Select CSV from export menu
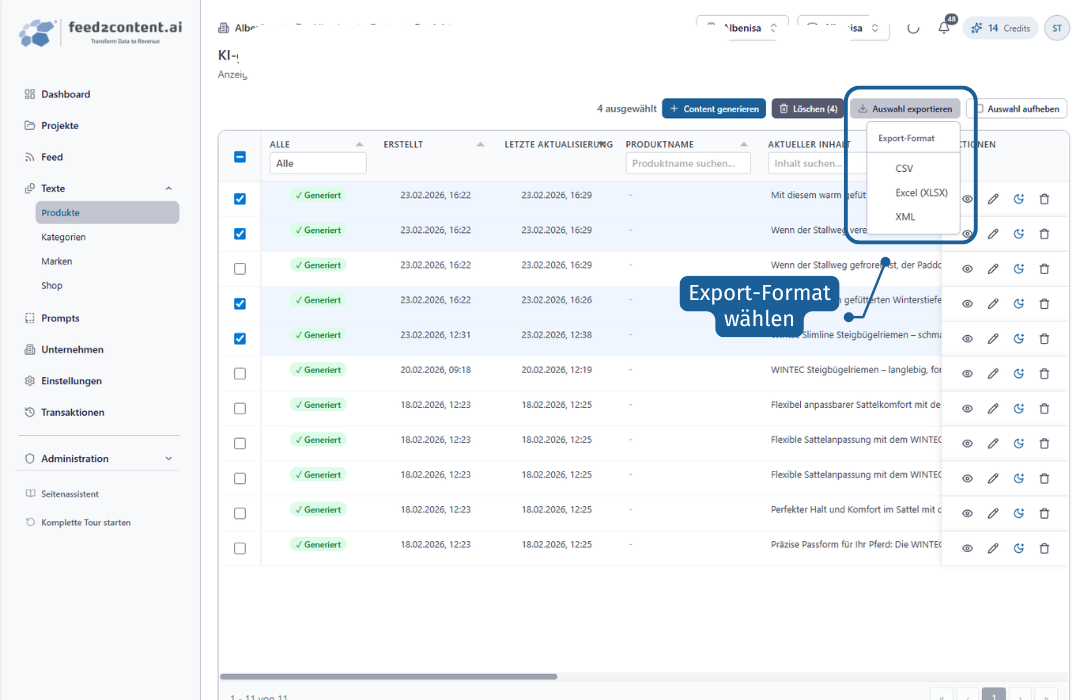1080x700 pixels. coord(904,169)
